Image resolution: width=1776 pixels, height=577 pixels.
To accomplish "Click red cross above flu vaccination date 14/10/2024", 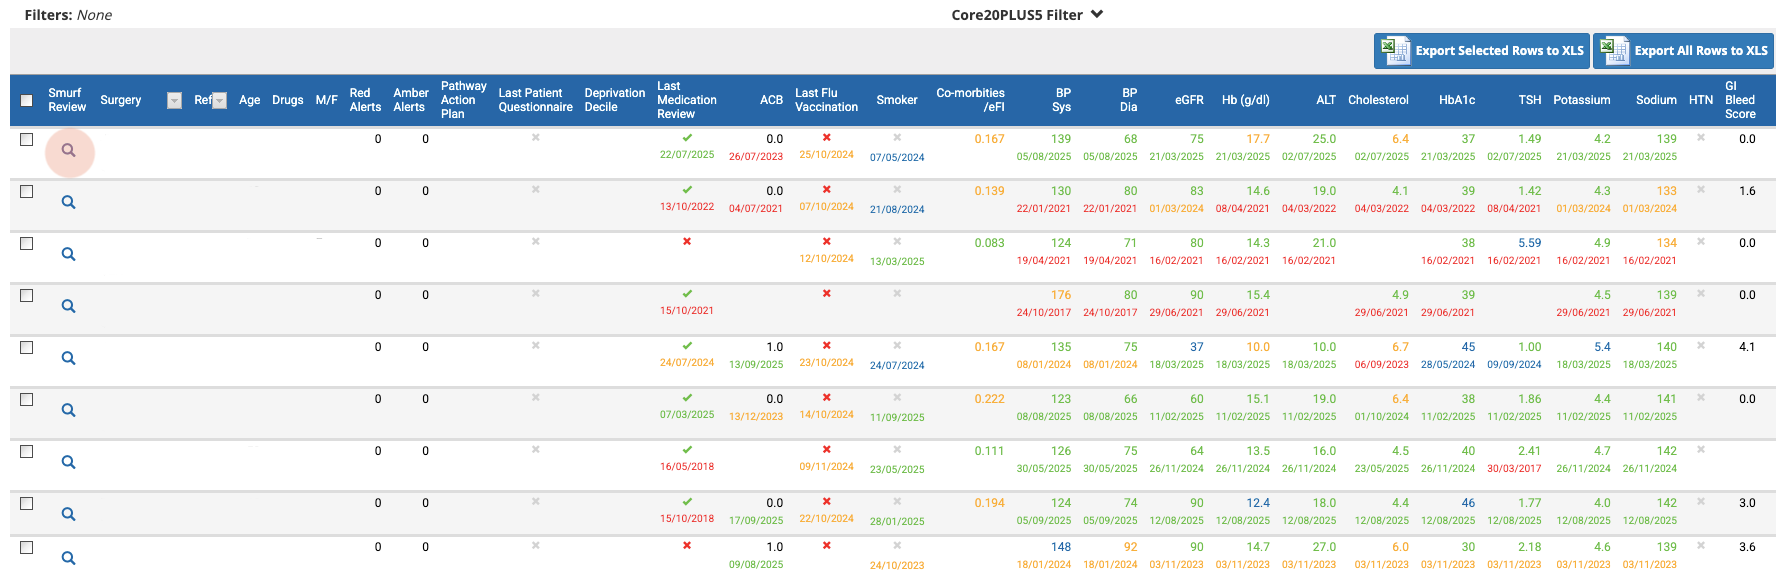I will [826, 398].
